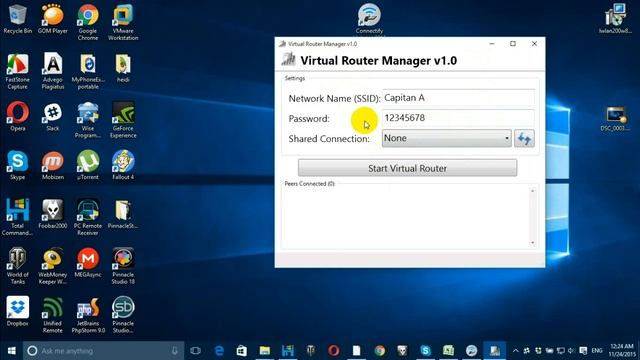640x360 pixels.
Task: Select Wise Program desktop icon
Action: pos(88,120)
